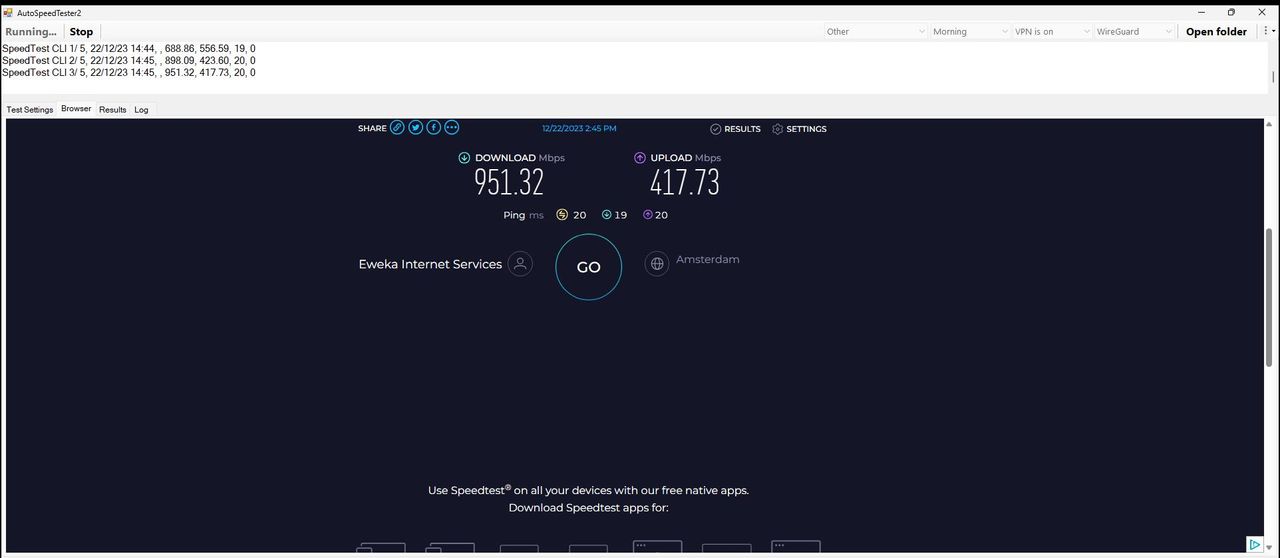This screenshot has height=558, width=1280.
Task: Open the SETTINGS link
Action: point(806,129)
